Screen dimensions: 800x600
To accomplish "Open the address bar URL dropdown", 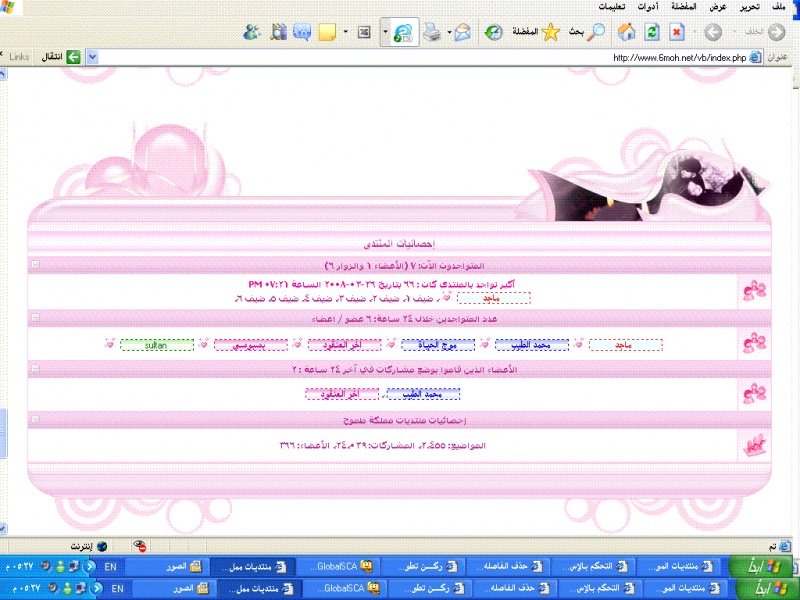I will [x=93, y=57].
